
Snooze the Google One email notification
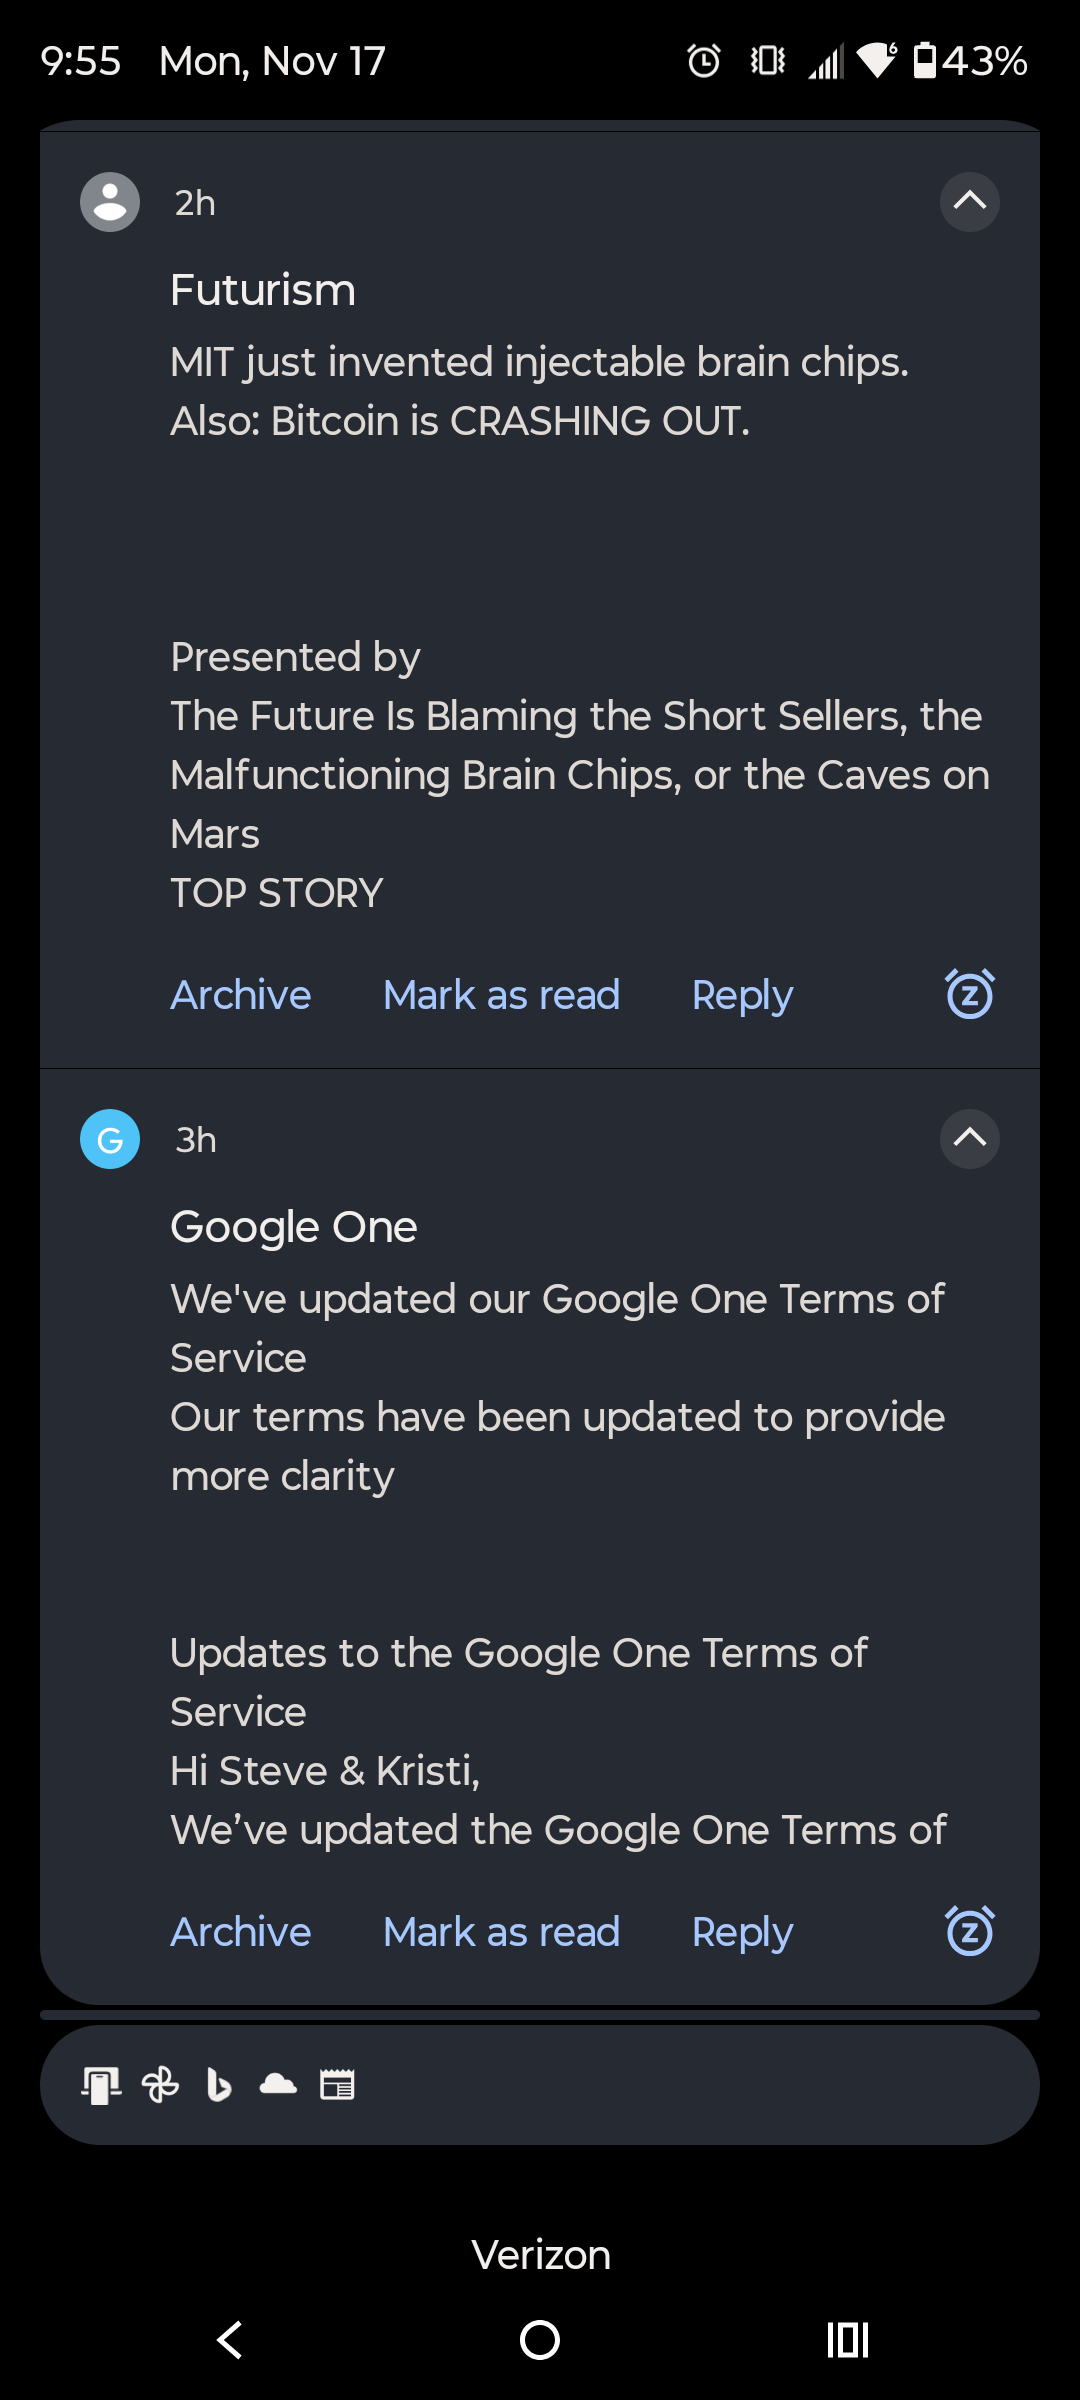coord(969,1931)
